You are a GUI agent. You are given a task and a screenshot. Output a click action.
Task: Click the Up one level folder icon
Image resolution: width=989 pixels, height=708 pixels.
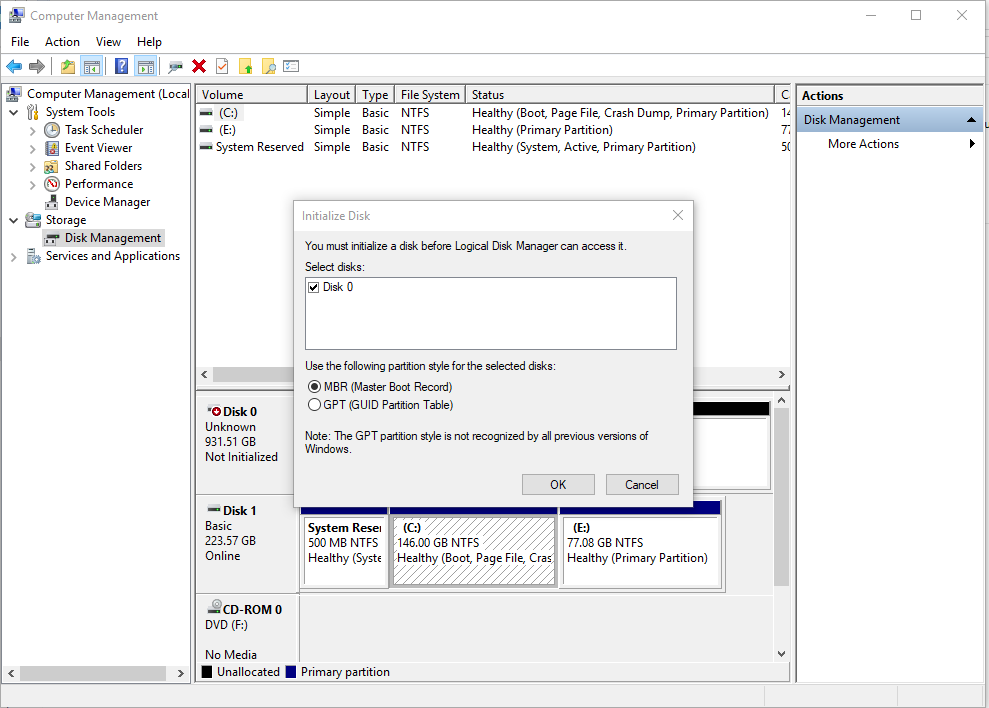pos(68,66)
